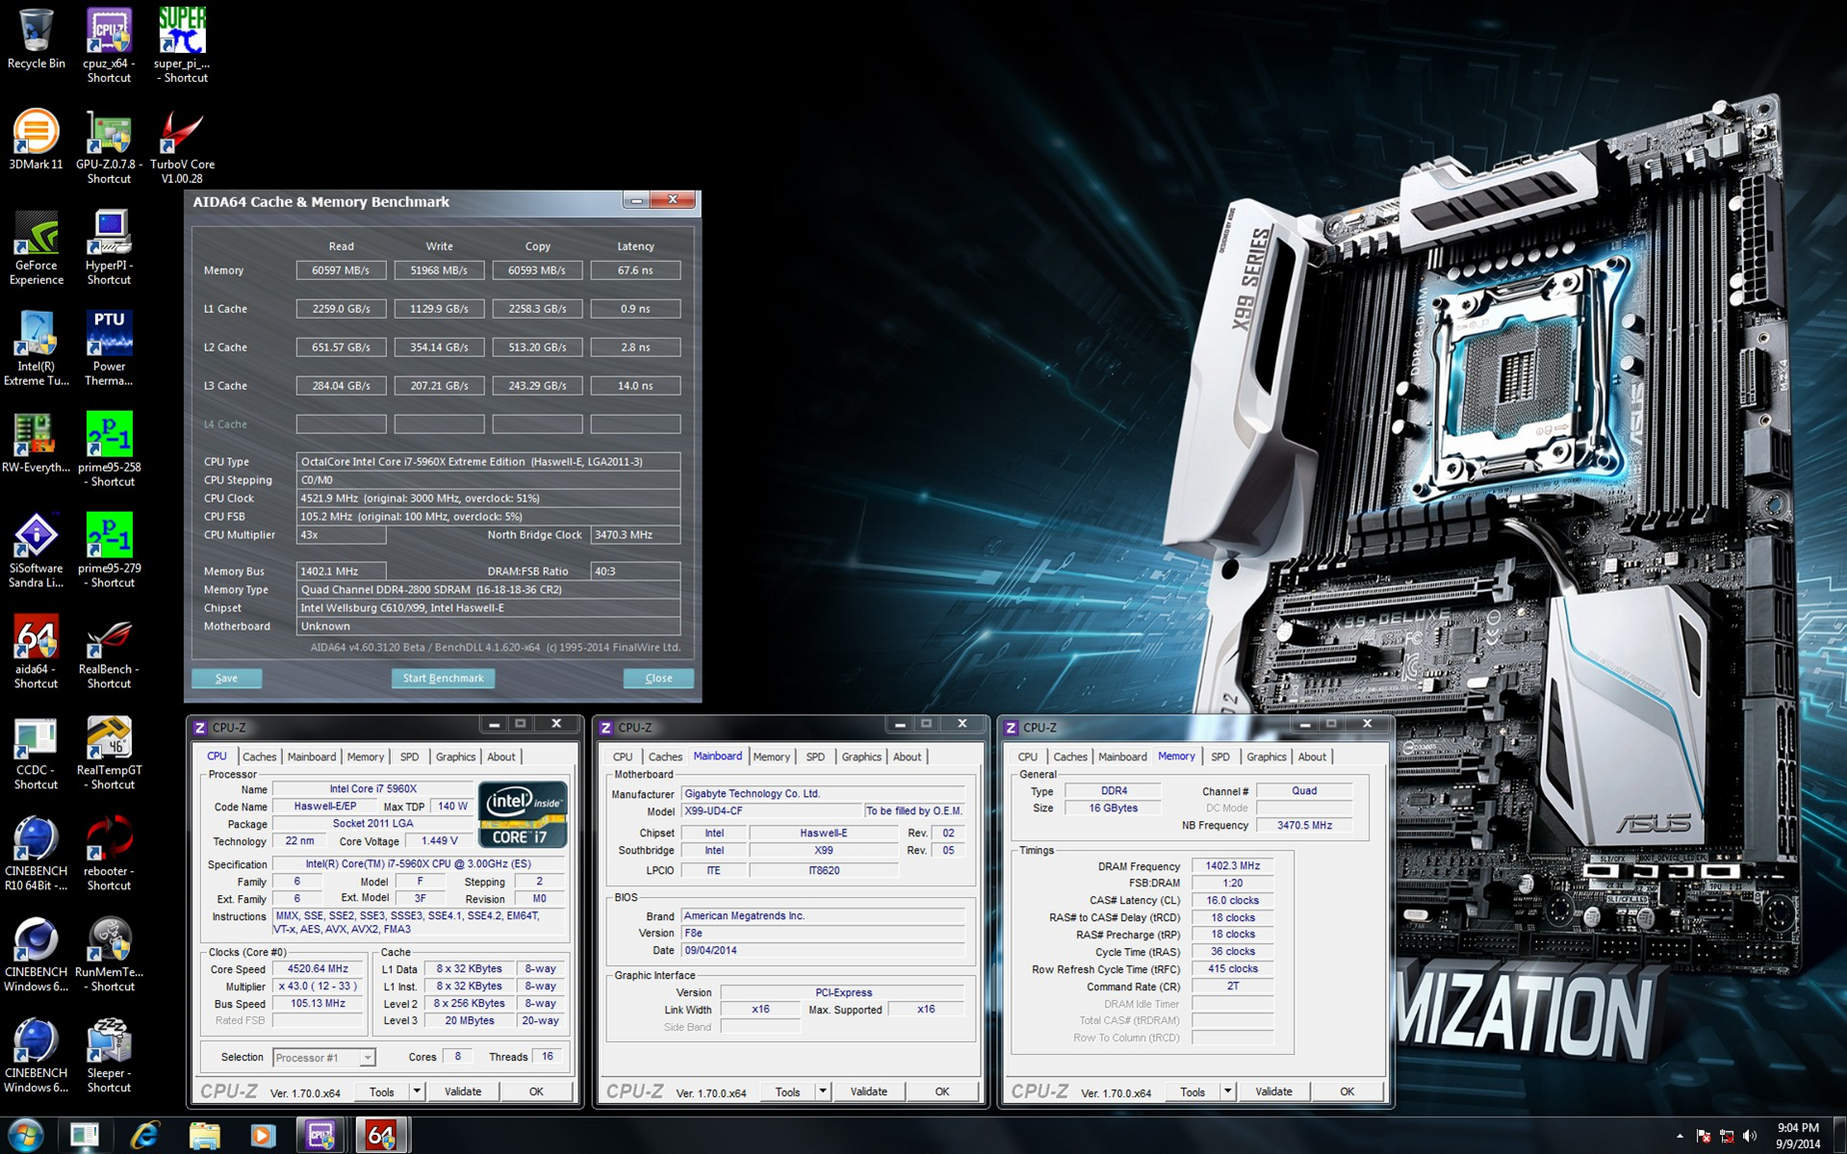Screen dimensions: 1847x1154
Task: Click the Memory Read result field
Action: coord(341,270)
